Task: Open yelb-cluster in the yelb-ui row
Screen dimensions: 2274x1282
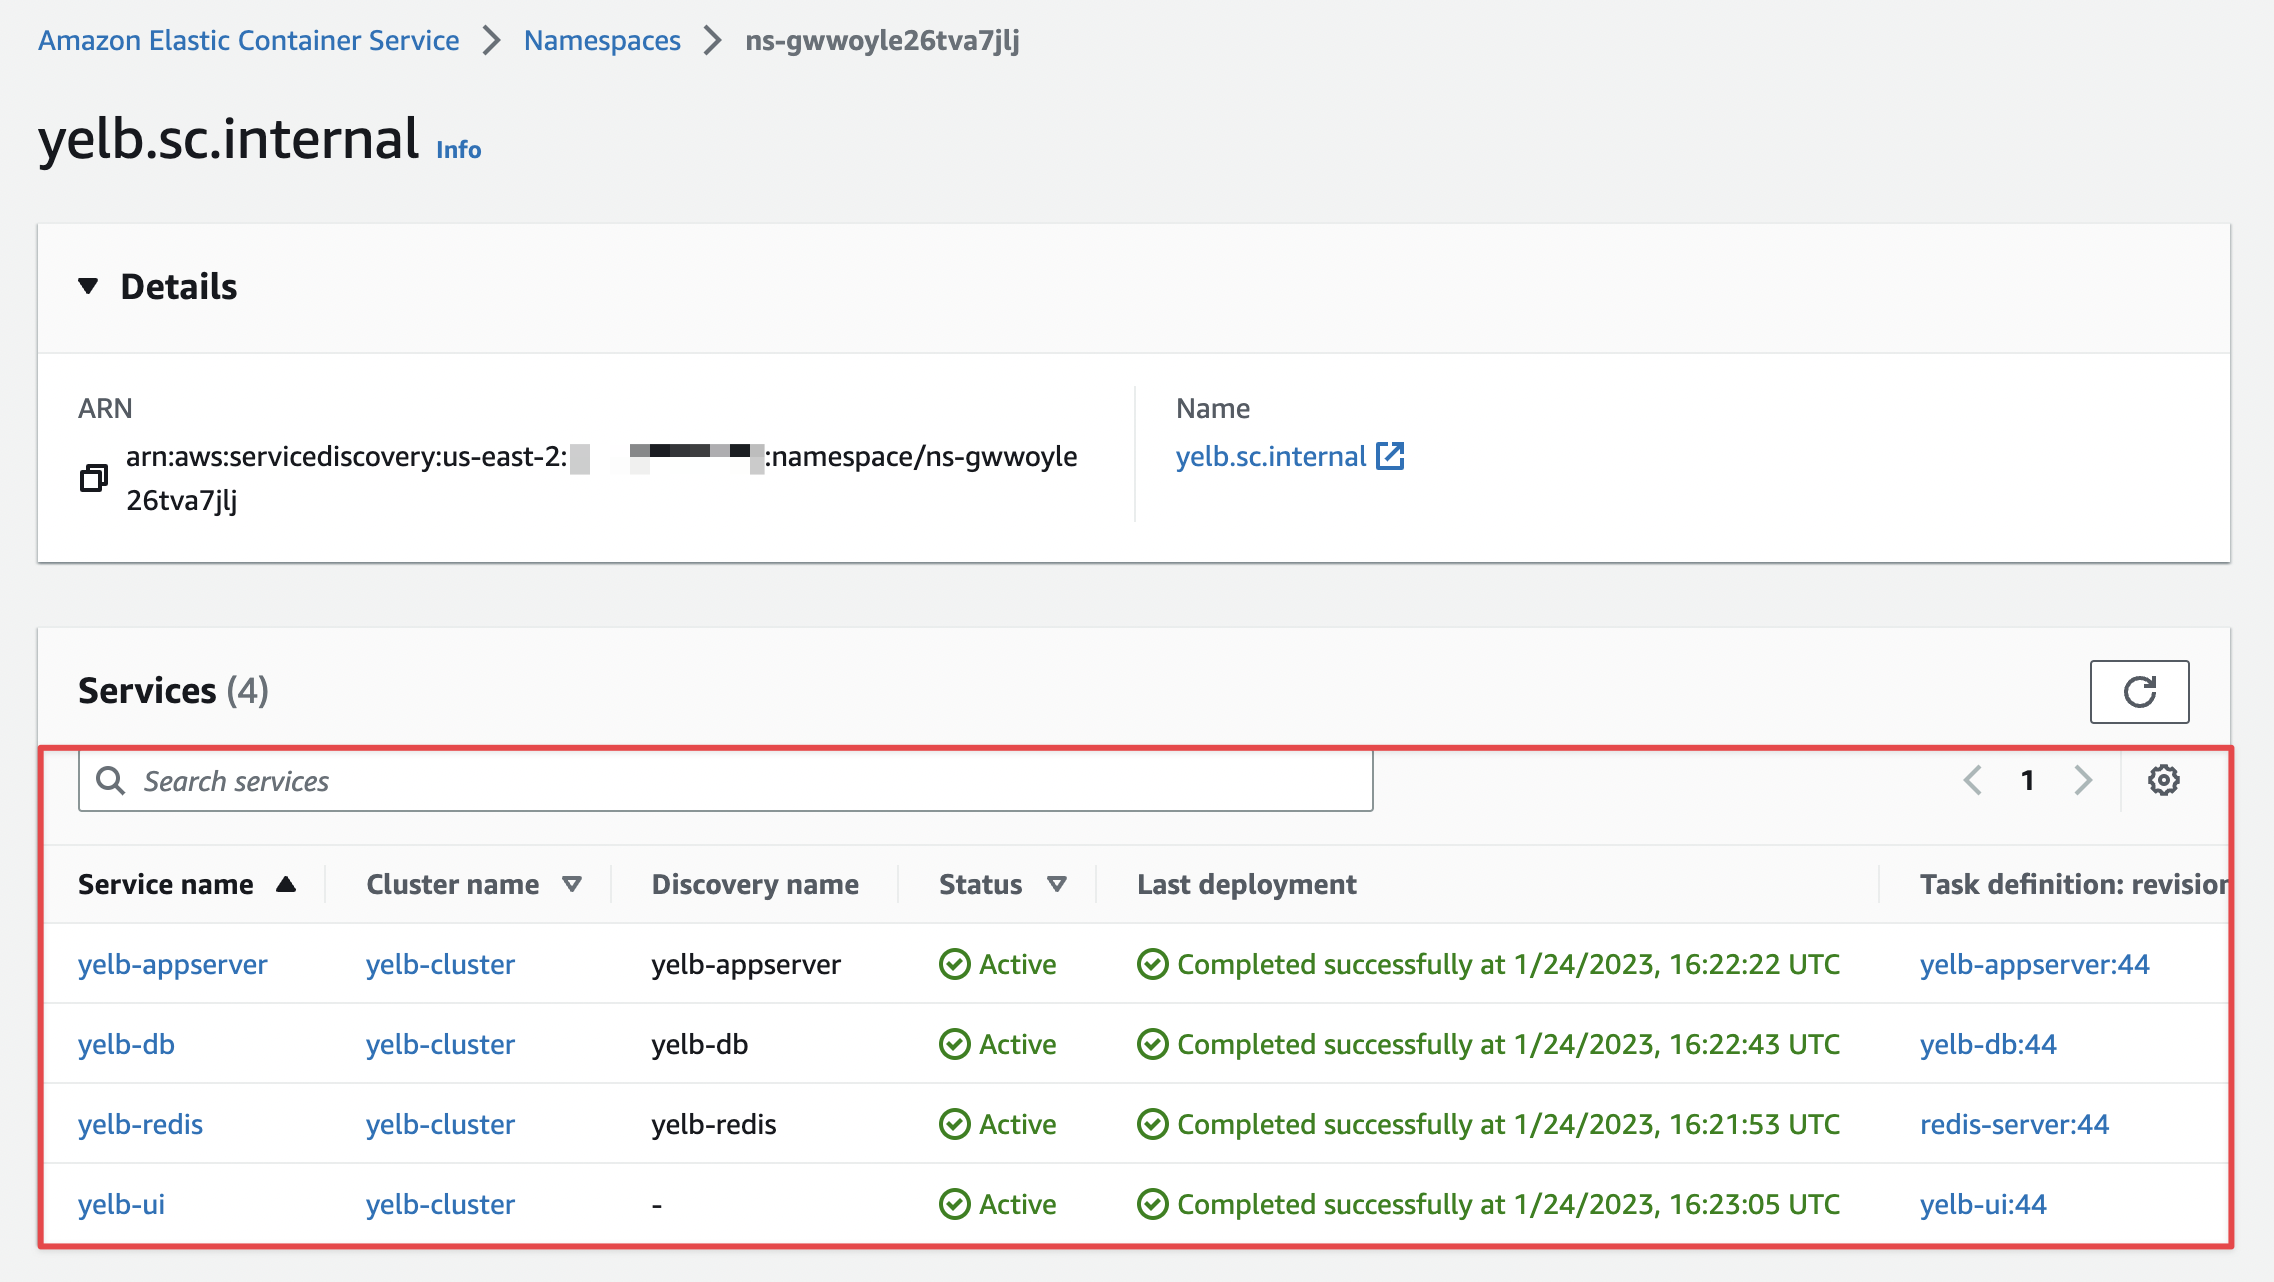Action: tap(440, 1204)
